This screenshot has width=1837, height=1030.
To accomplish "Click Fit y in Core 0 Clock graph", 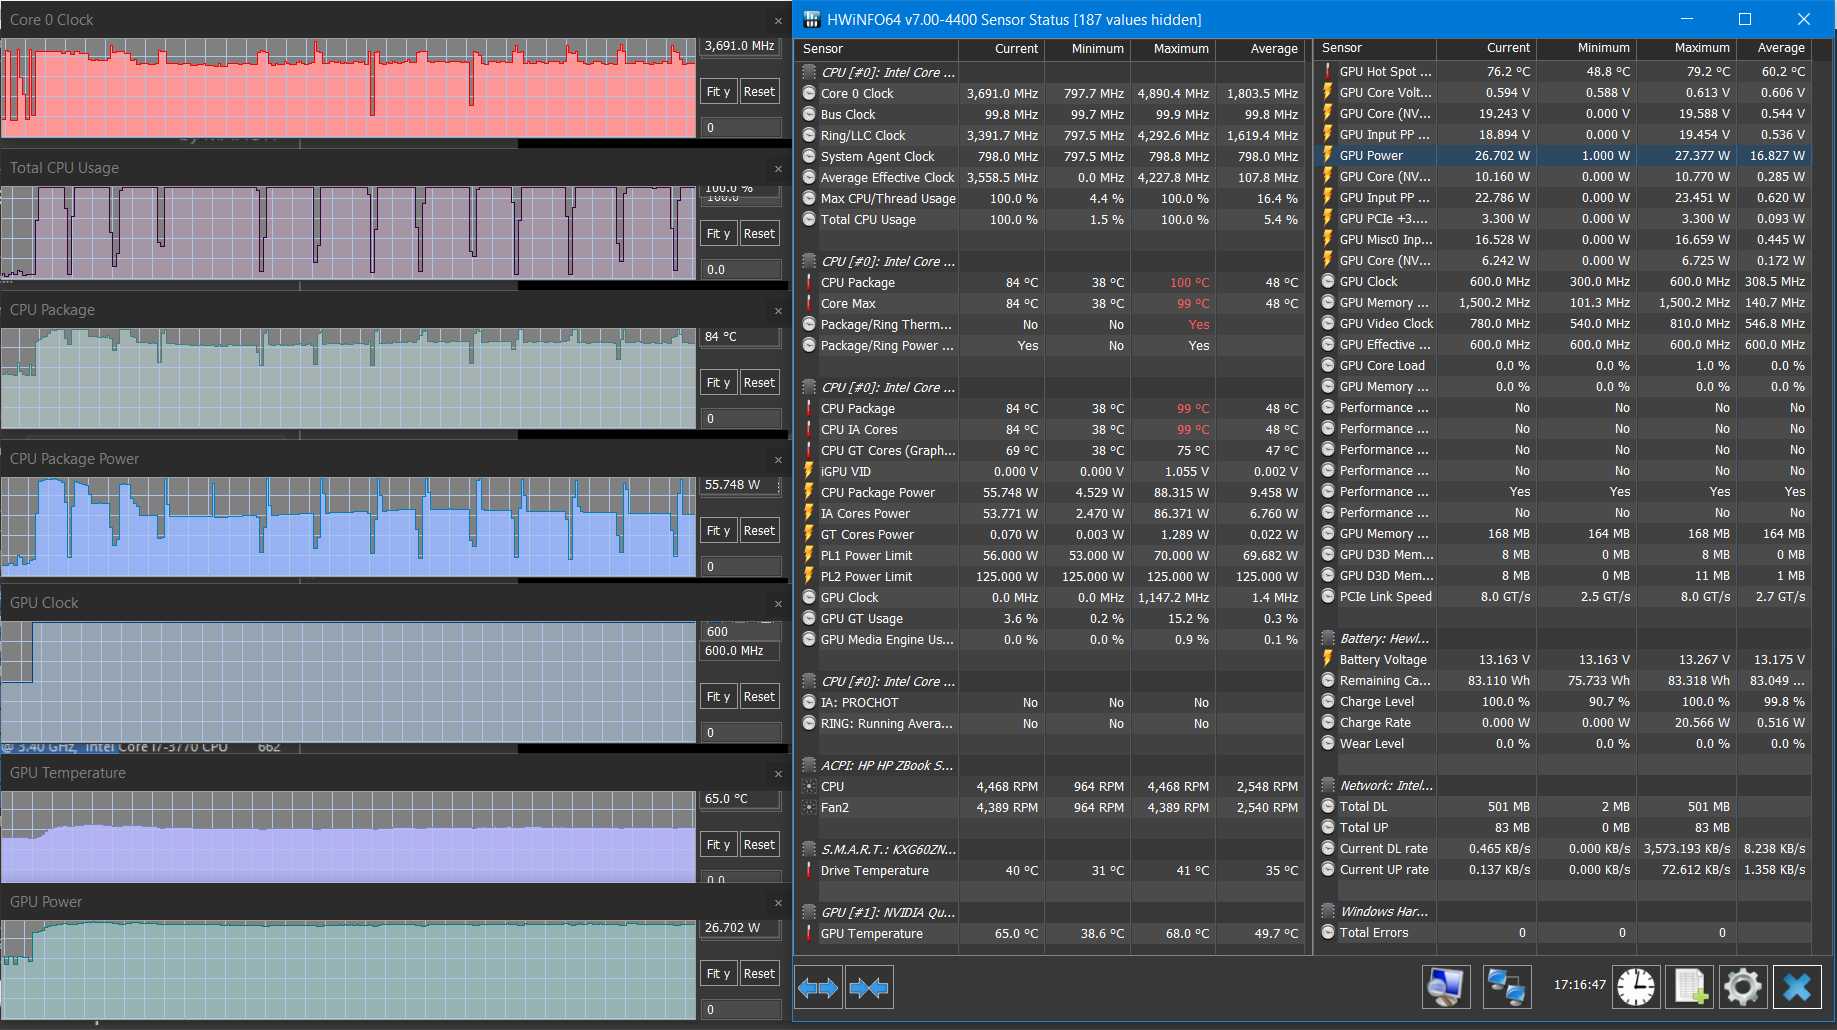I will pyautogui.click(x=718, y=91).
